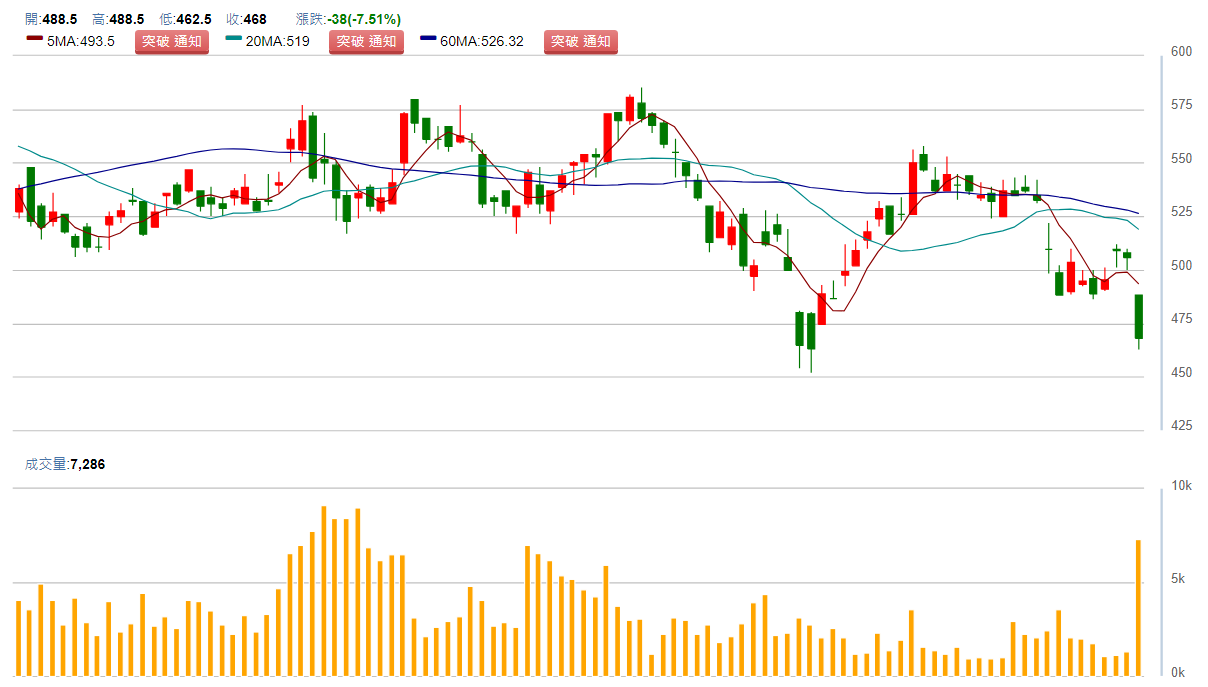Click the 600 price axis label
The height and width of the screenshot is (687, 1208).
[1182, 52]
